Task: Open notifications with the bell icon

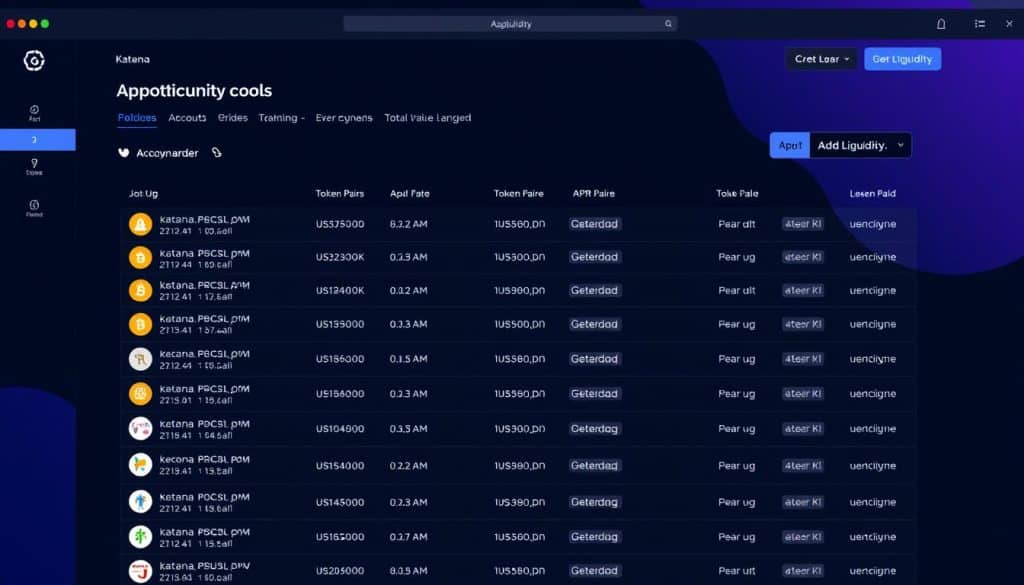Action: (941, 24)
